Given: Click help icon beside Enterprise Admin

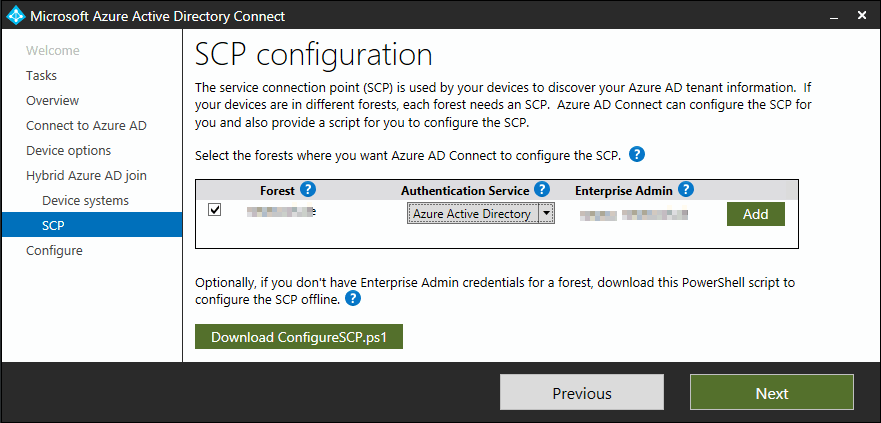Looking at the screenshot, I should point(686,189).
